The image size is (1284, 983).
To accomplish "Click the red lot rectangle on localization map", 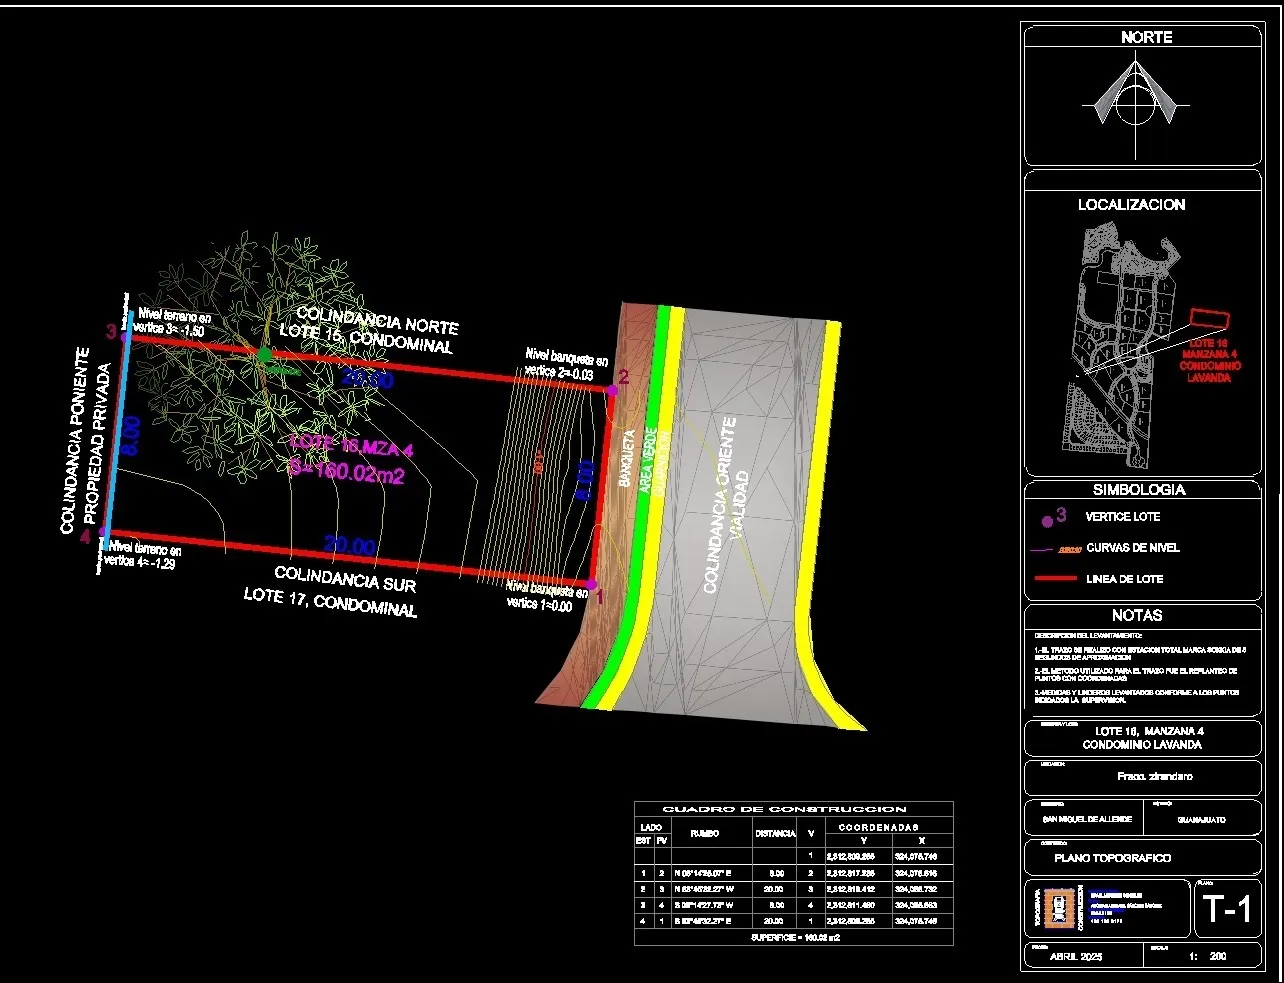I will [1209, 320].
